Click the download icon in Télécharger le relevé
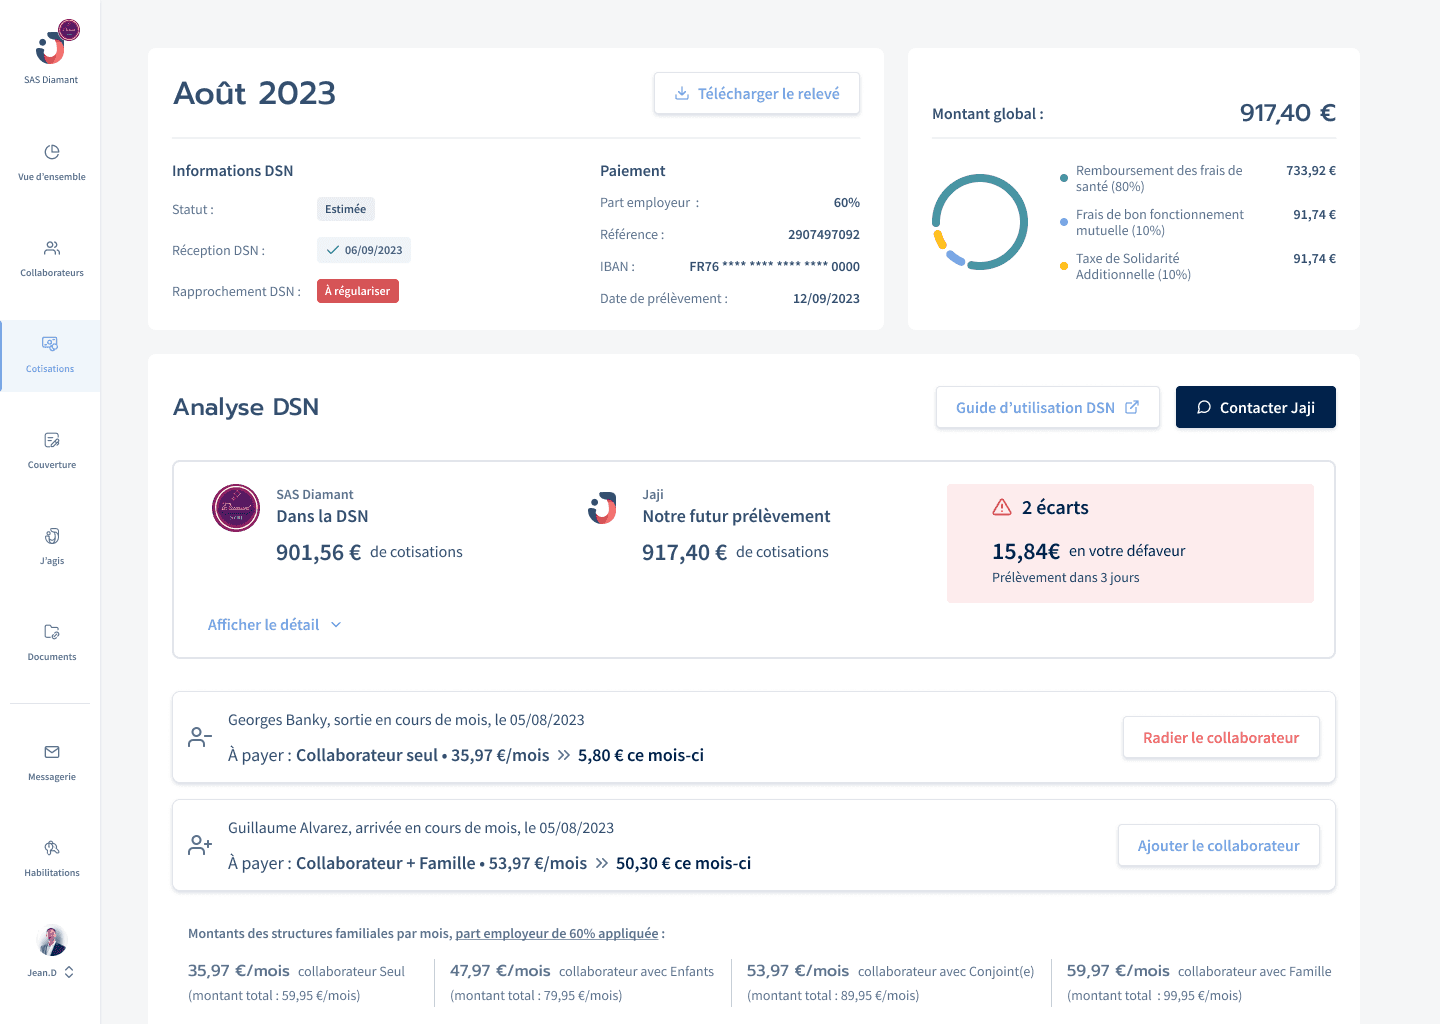The image size is (1440, 1024). (682, 93)
